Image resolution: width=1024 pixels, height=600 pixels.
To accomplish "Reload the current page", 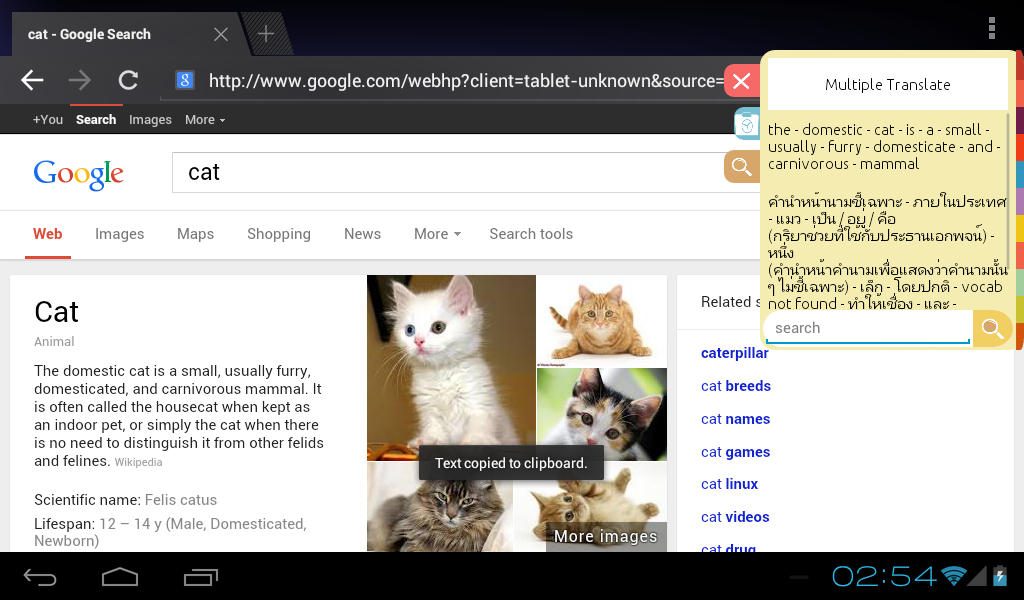I will [x=128, y=80].
